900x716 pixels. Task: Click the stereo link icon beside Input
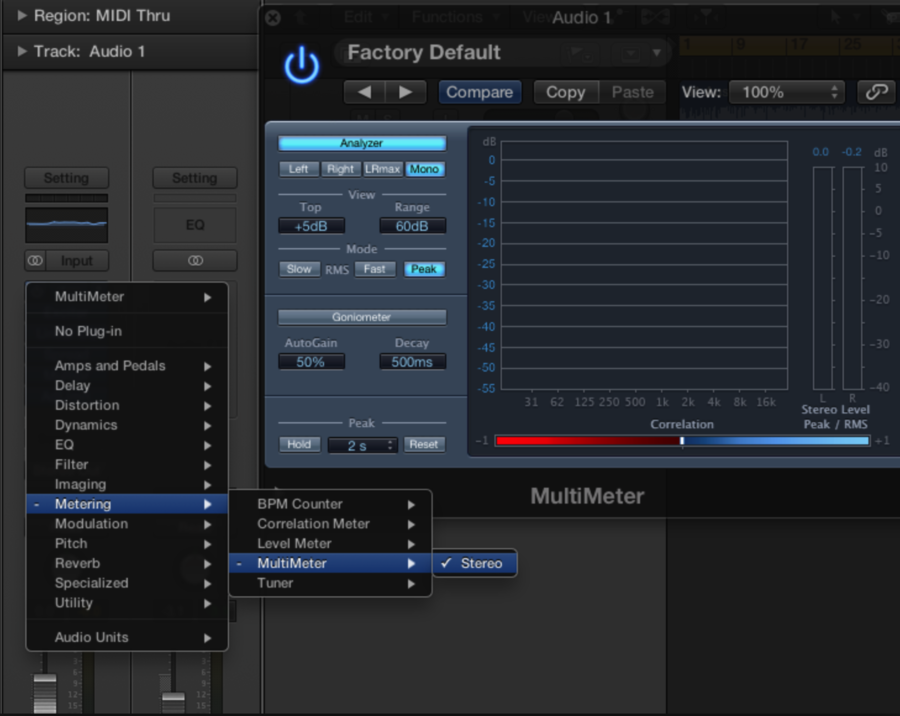[35, 261]
